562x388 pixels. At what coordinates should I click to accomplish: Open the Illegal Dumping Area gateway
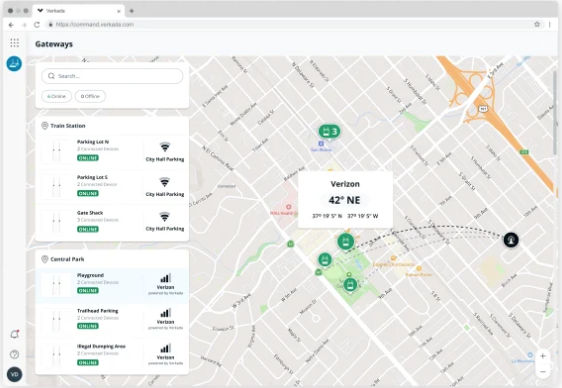112,356
